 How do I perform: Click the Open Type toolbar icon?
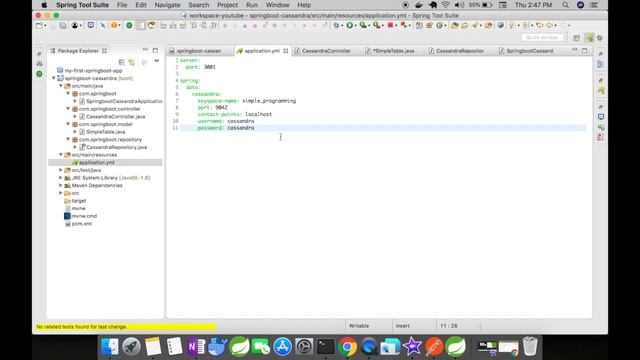pyautogui.click(x=454, y=25)
